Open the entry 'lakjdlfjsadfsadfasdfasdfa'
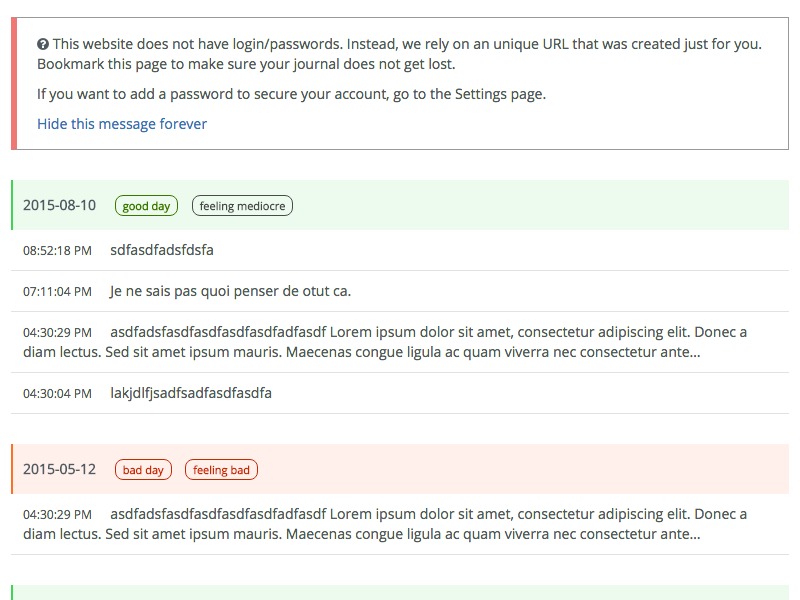Screen dimensions: 800x600 pos(191,393)
